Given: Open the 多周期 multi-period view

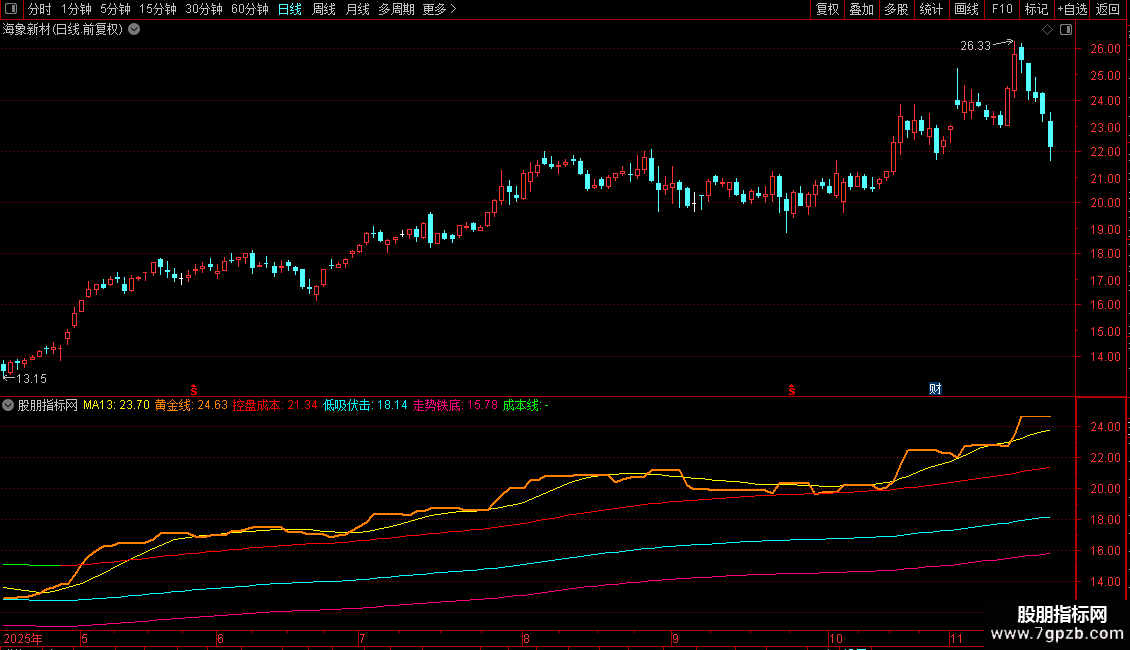Looking at the screenshot, I should (396, 9).
